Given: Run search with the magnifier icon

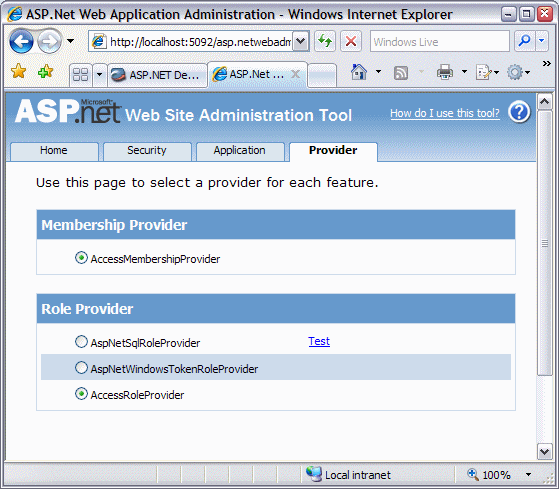Looking at the screenshot, I should click(x=524, y=41).
